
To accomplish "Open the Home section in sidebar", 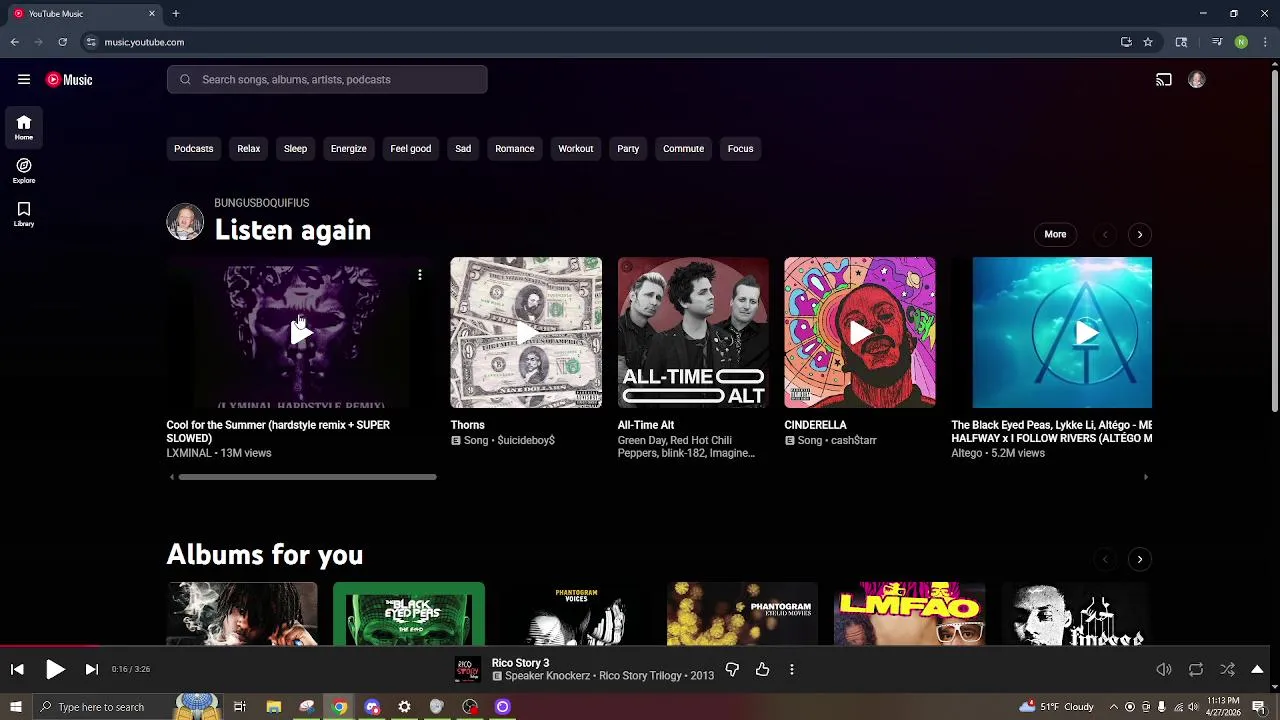I will coord(24,128).
